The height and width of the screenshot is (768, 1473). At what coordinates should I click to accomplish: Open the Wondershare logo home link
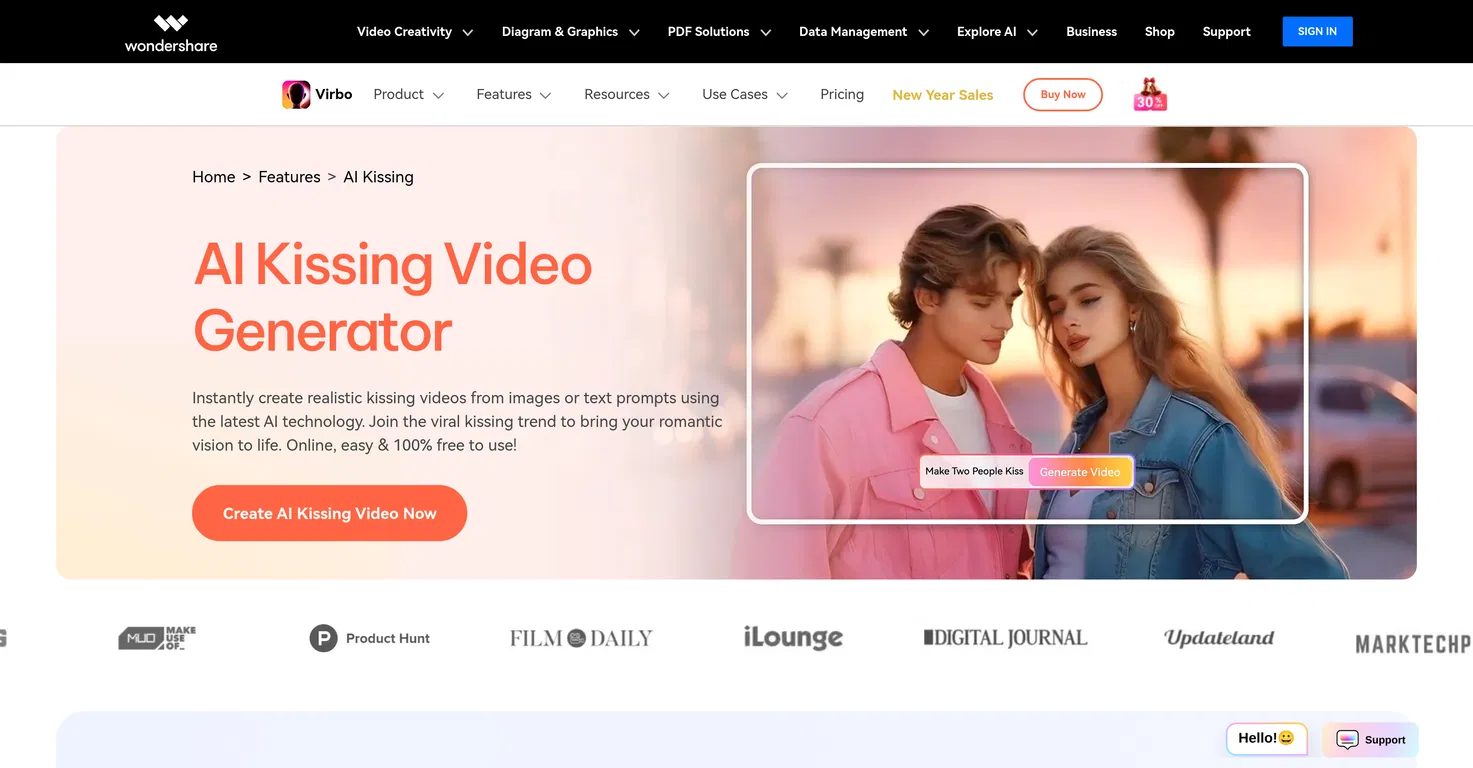point(171,32)
